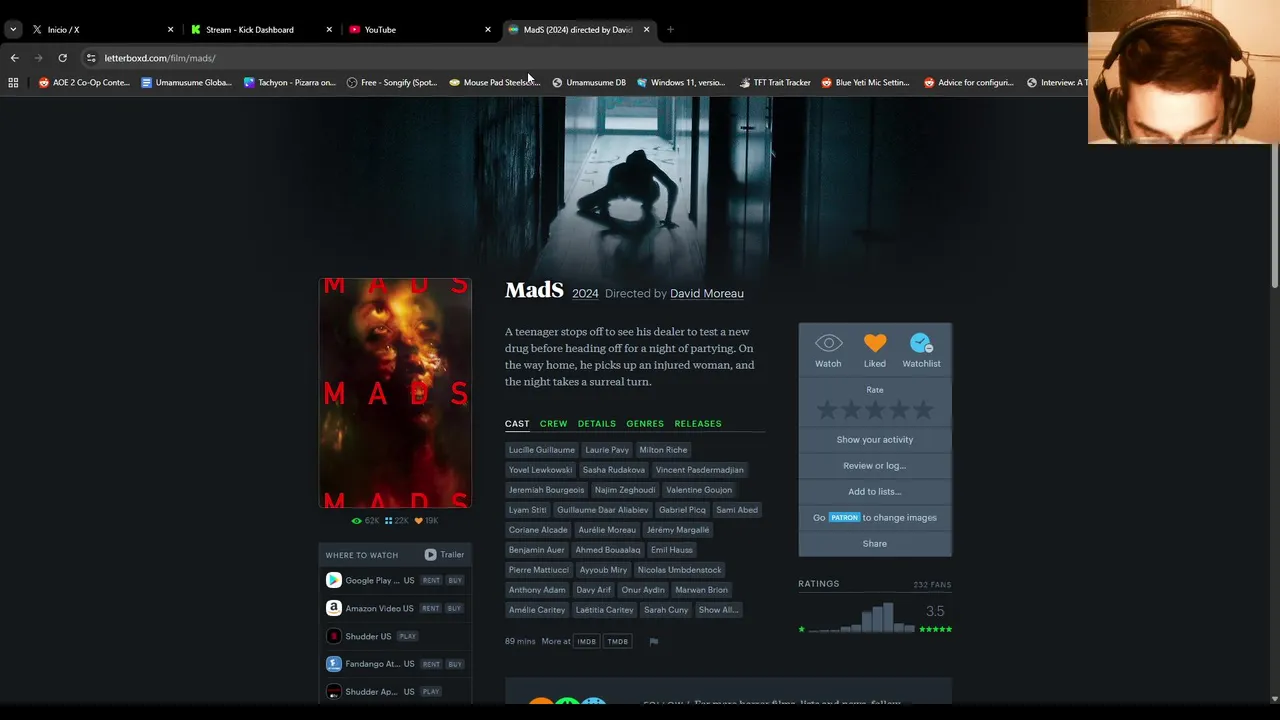Open the Mouse Pad Steelseries bookmark
Screen dimensions: 1280x720
point(495,83)
